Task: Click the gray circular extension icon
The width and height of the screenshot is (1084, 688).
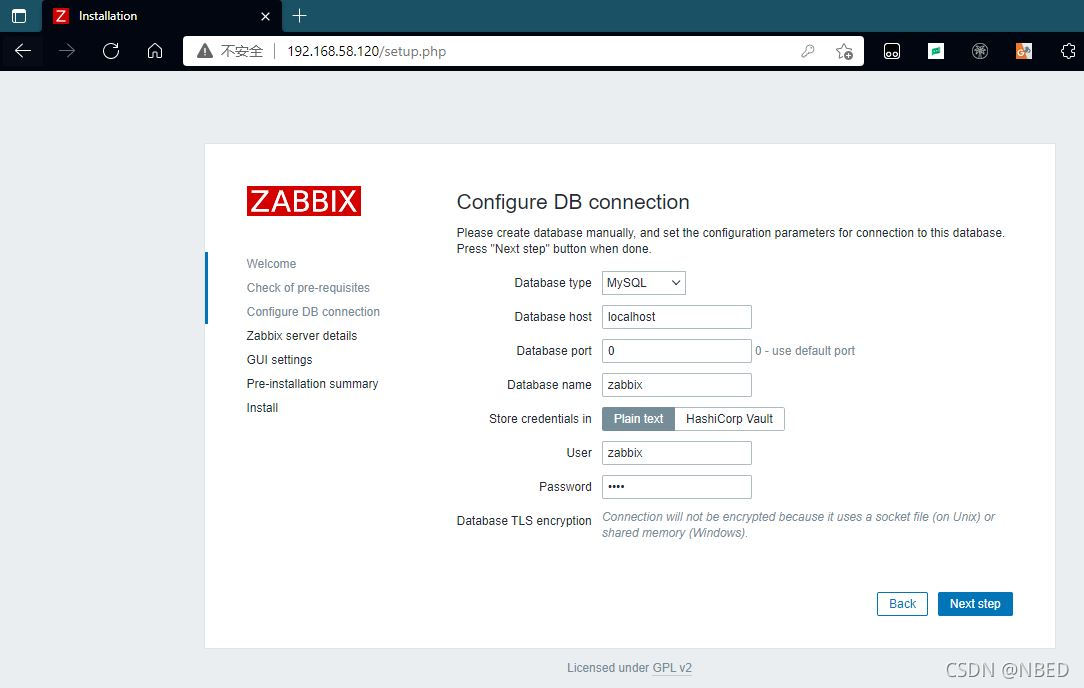Action: [x=980, y=50]
